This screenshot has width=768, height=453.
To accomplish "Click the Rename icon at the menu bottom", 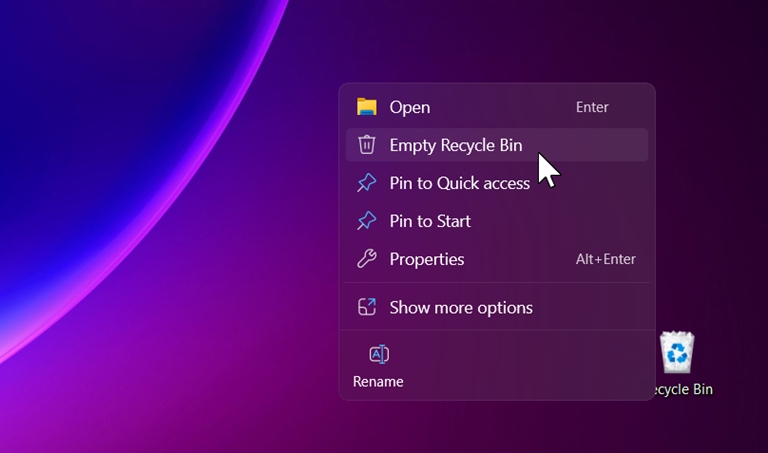I will [x=379, y=355].
